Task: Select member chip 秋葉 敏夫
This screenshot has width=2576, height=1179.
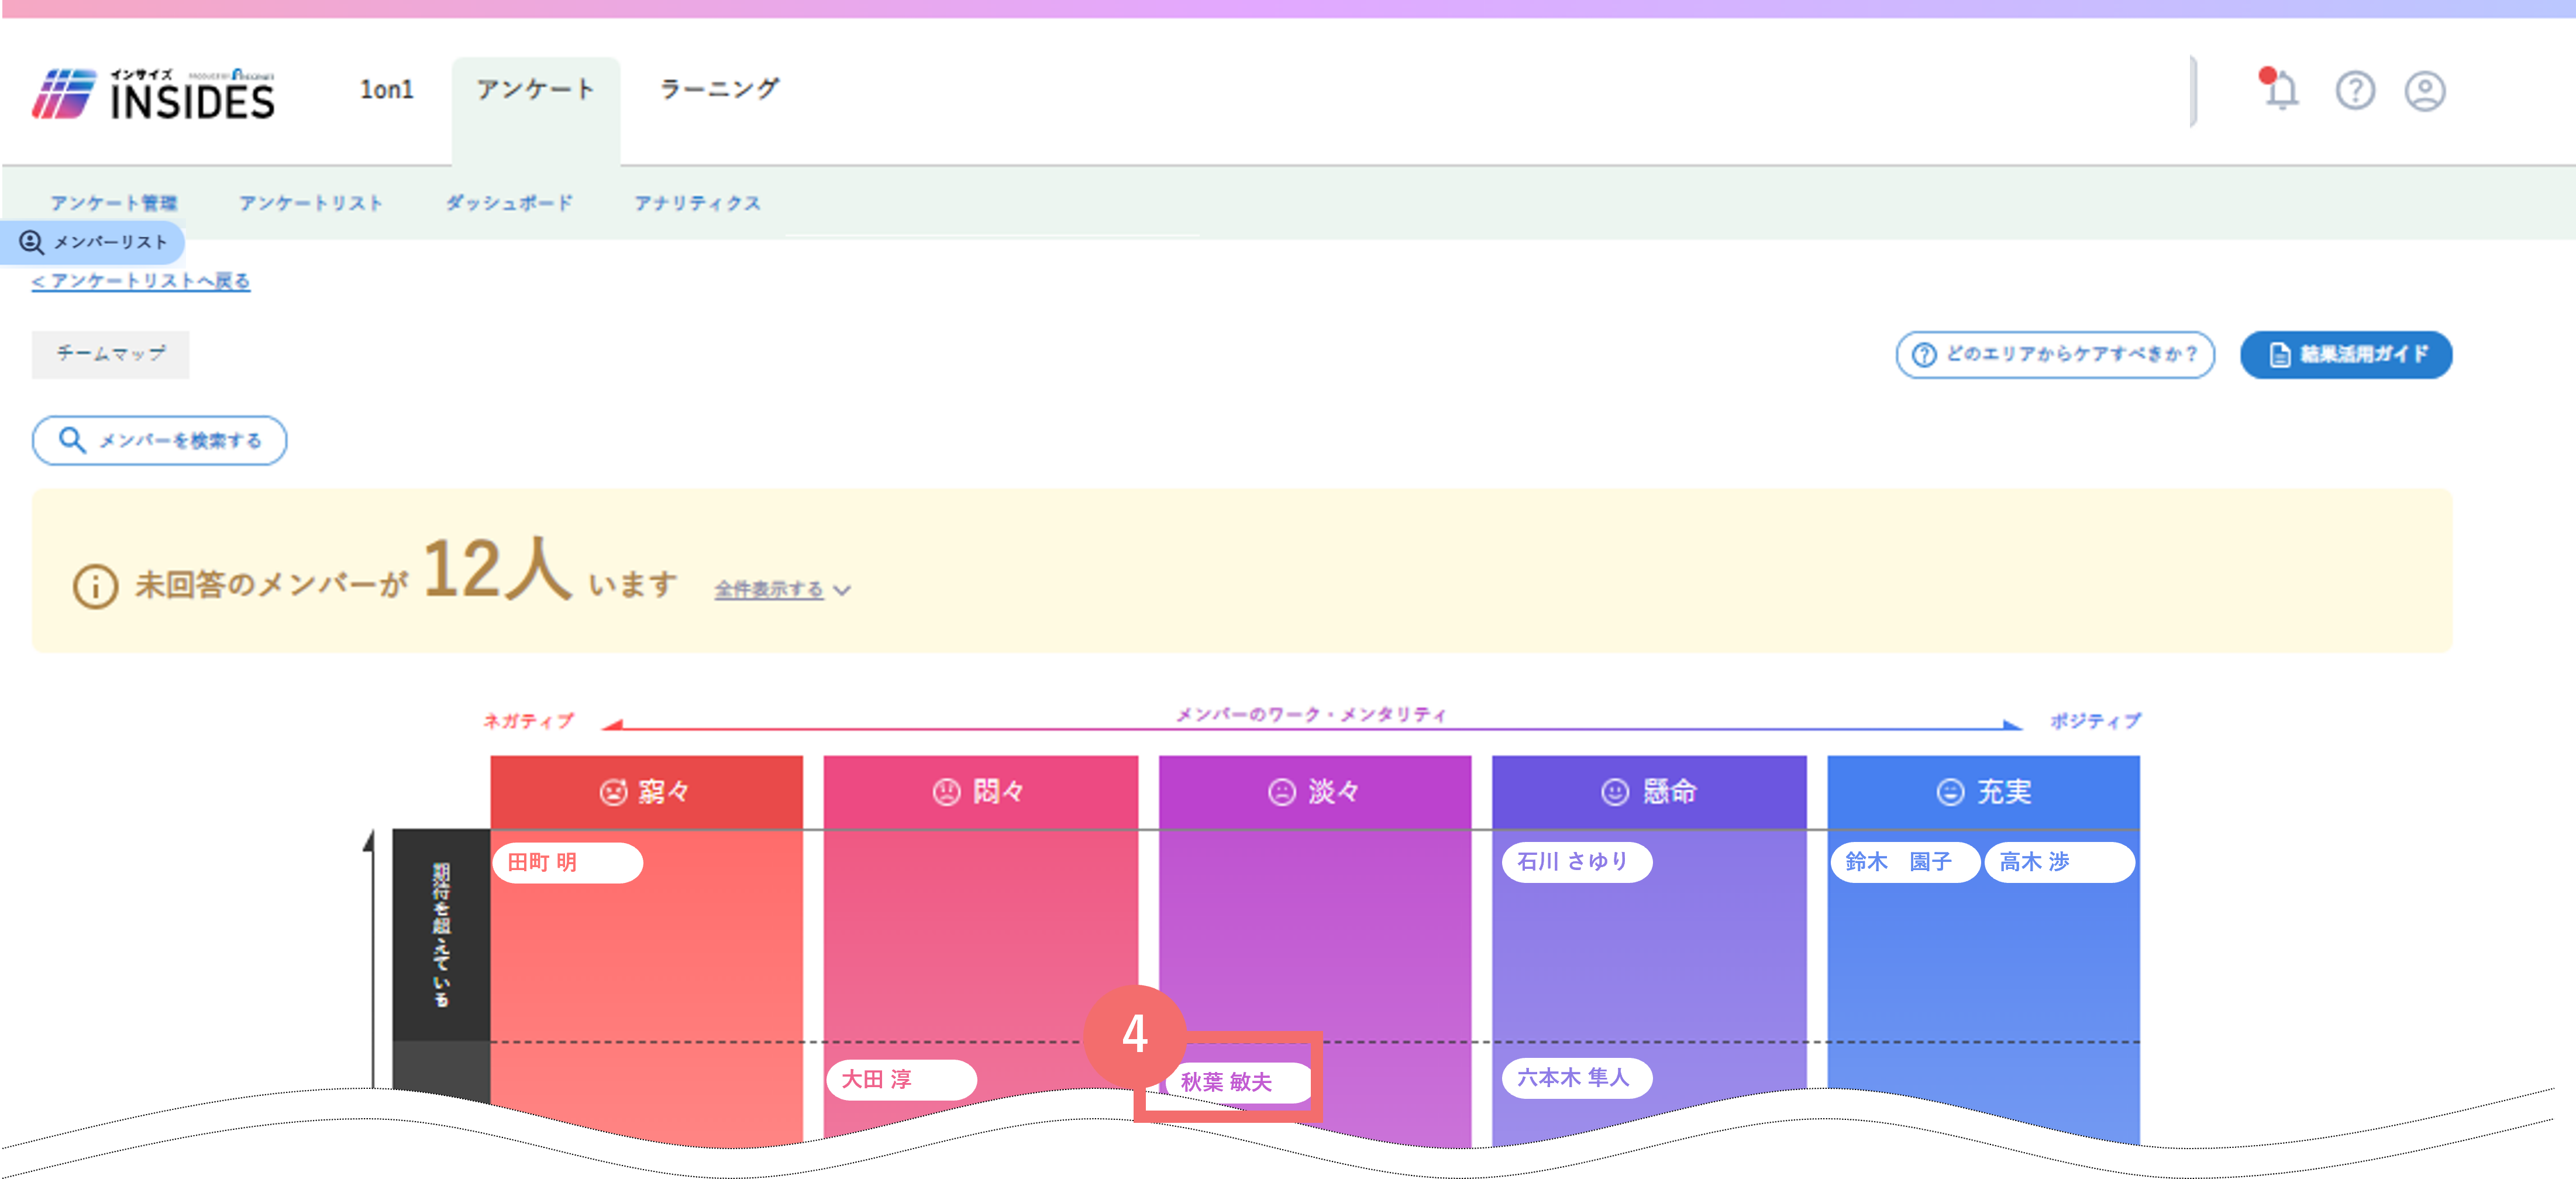Action: (x=1238, y=1082)
